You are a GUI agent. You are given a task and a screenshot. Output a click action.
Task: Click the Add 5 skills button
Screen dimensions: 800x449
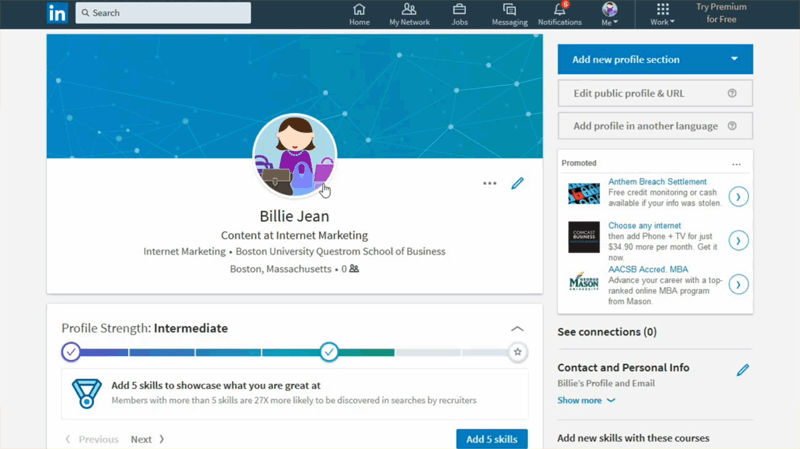(x=491, y=439)
